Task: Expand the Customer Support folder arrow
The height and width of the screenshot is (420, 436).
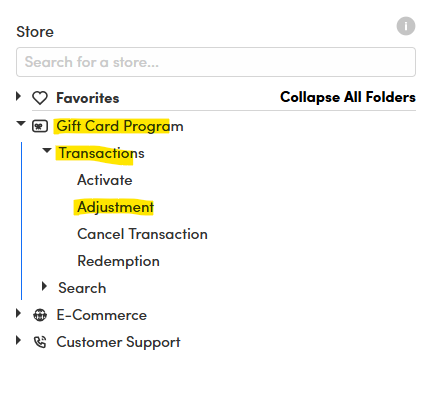Action: point(19,340)
